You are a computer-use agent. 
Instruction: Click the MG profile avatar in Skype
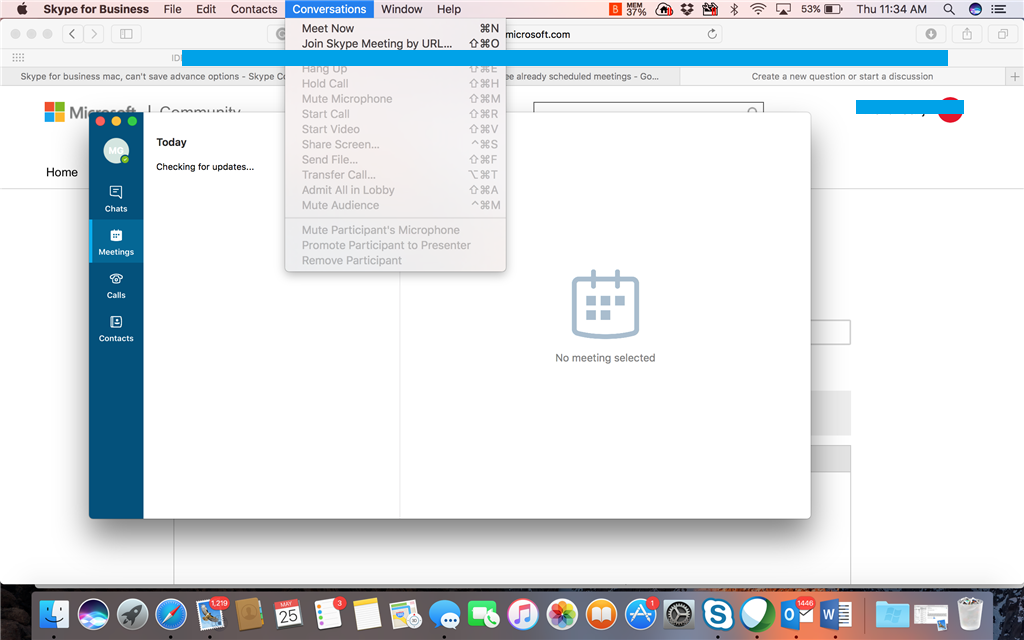coord(116,151)
